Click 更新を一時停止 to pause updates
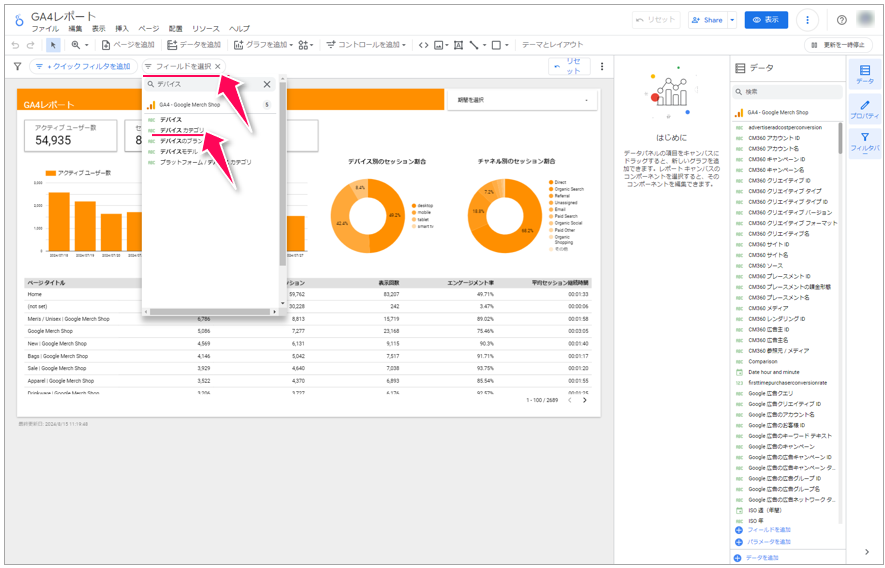Image resolution: width=885 pixels, height=568 pixels. point(838,45)
